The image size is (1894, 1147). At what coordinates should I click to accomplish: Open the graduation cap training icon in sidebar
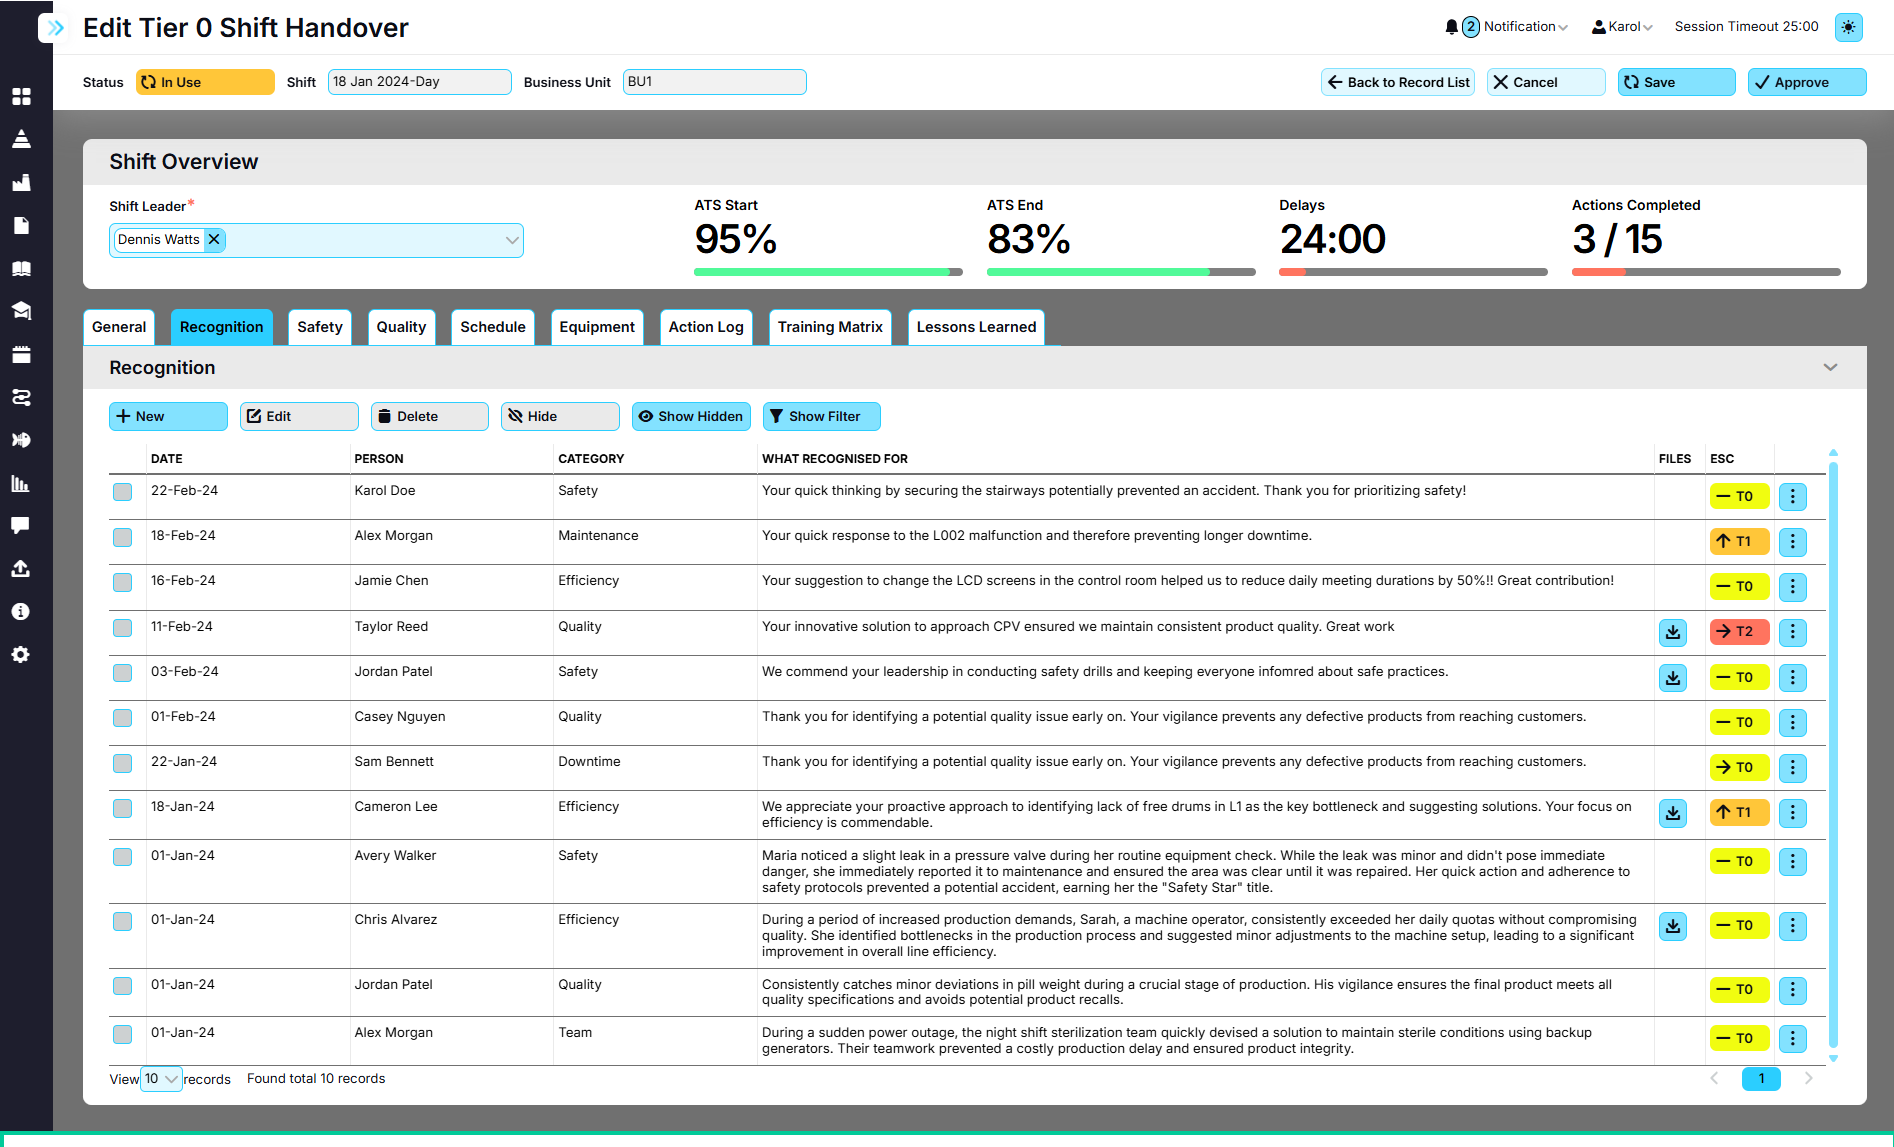pos(21,311)
